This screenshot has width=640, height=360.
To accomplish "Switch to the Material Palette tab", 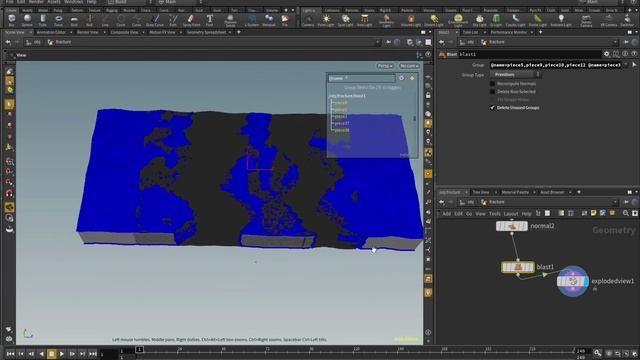I will coord(515,192).
